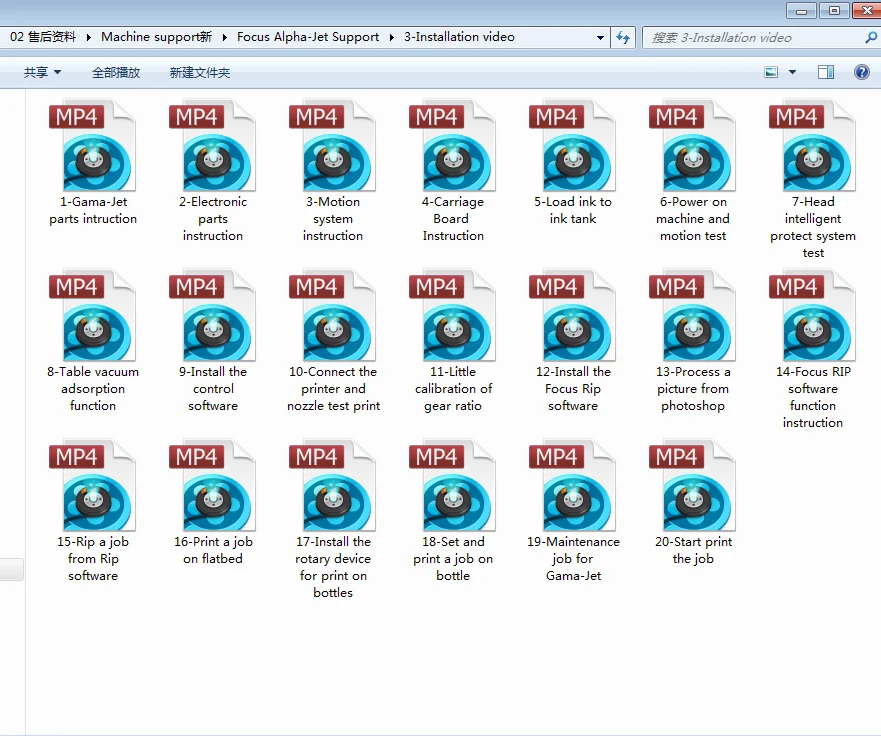Click the label '16-Print a job on flatbed'
This screenshot has width=881, height=736.
click(x=213, y=550)
